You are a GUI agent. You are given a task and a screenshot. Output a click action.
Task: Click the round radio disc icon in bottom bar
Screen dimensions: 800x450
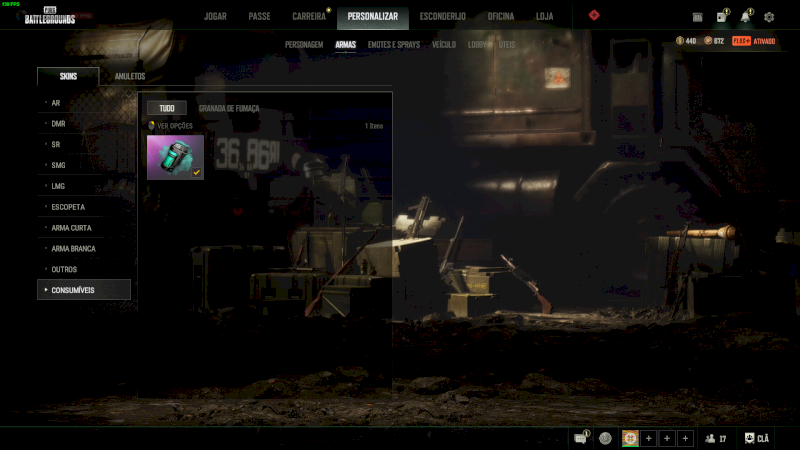[605, 438]
